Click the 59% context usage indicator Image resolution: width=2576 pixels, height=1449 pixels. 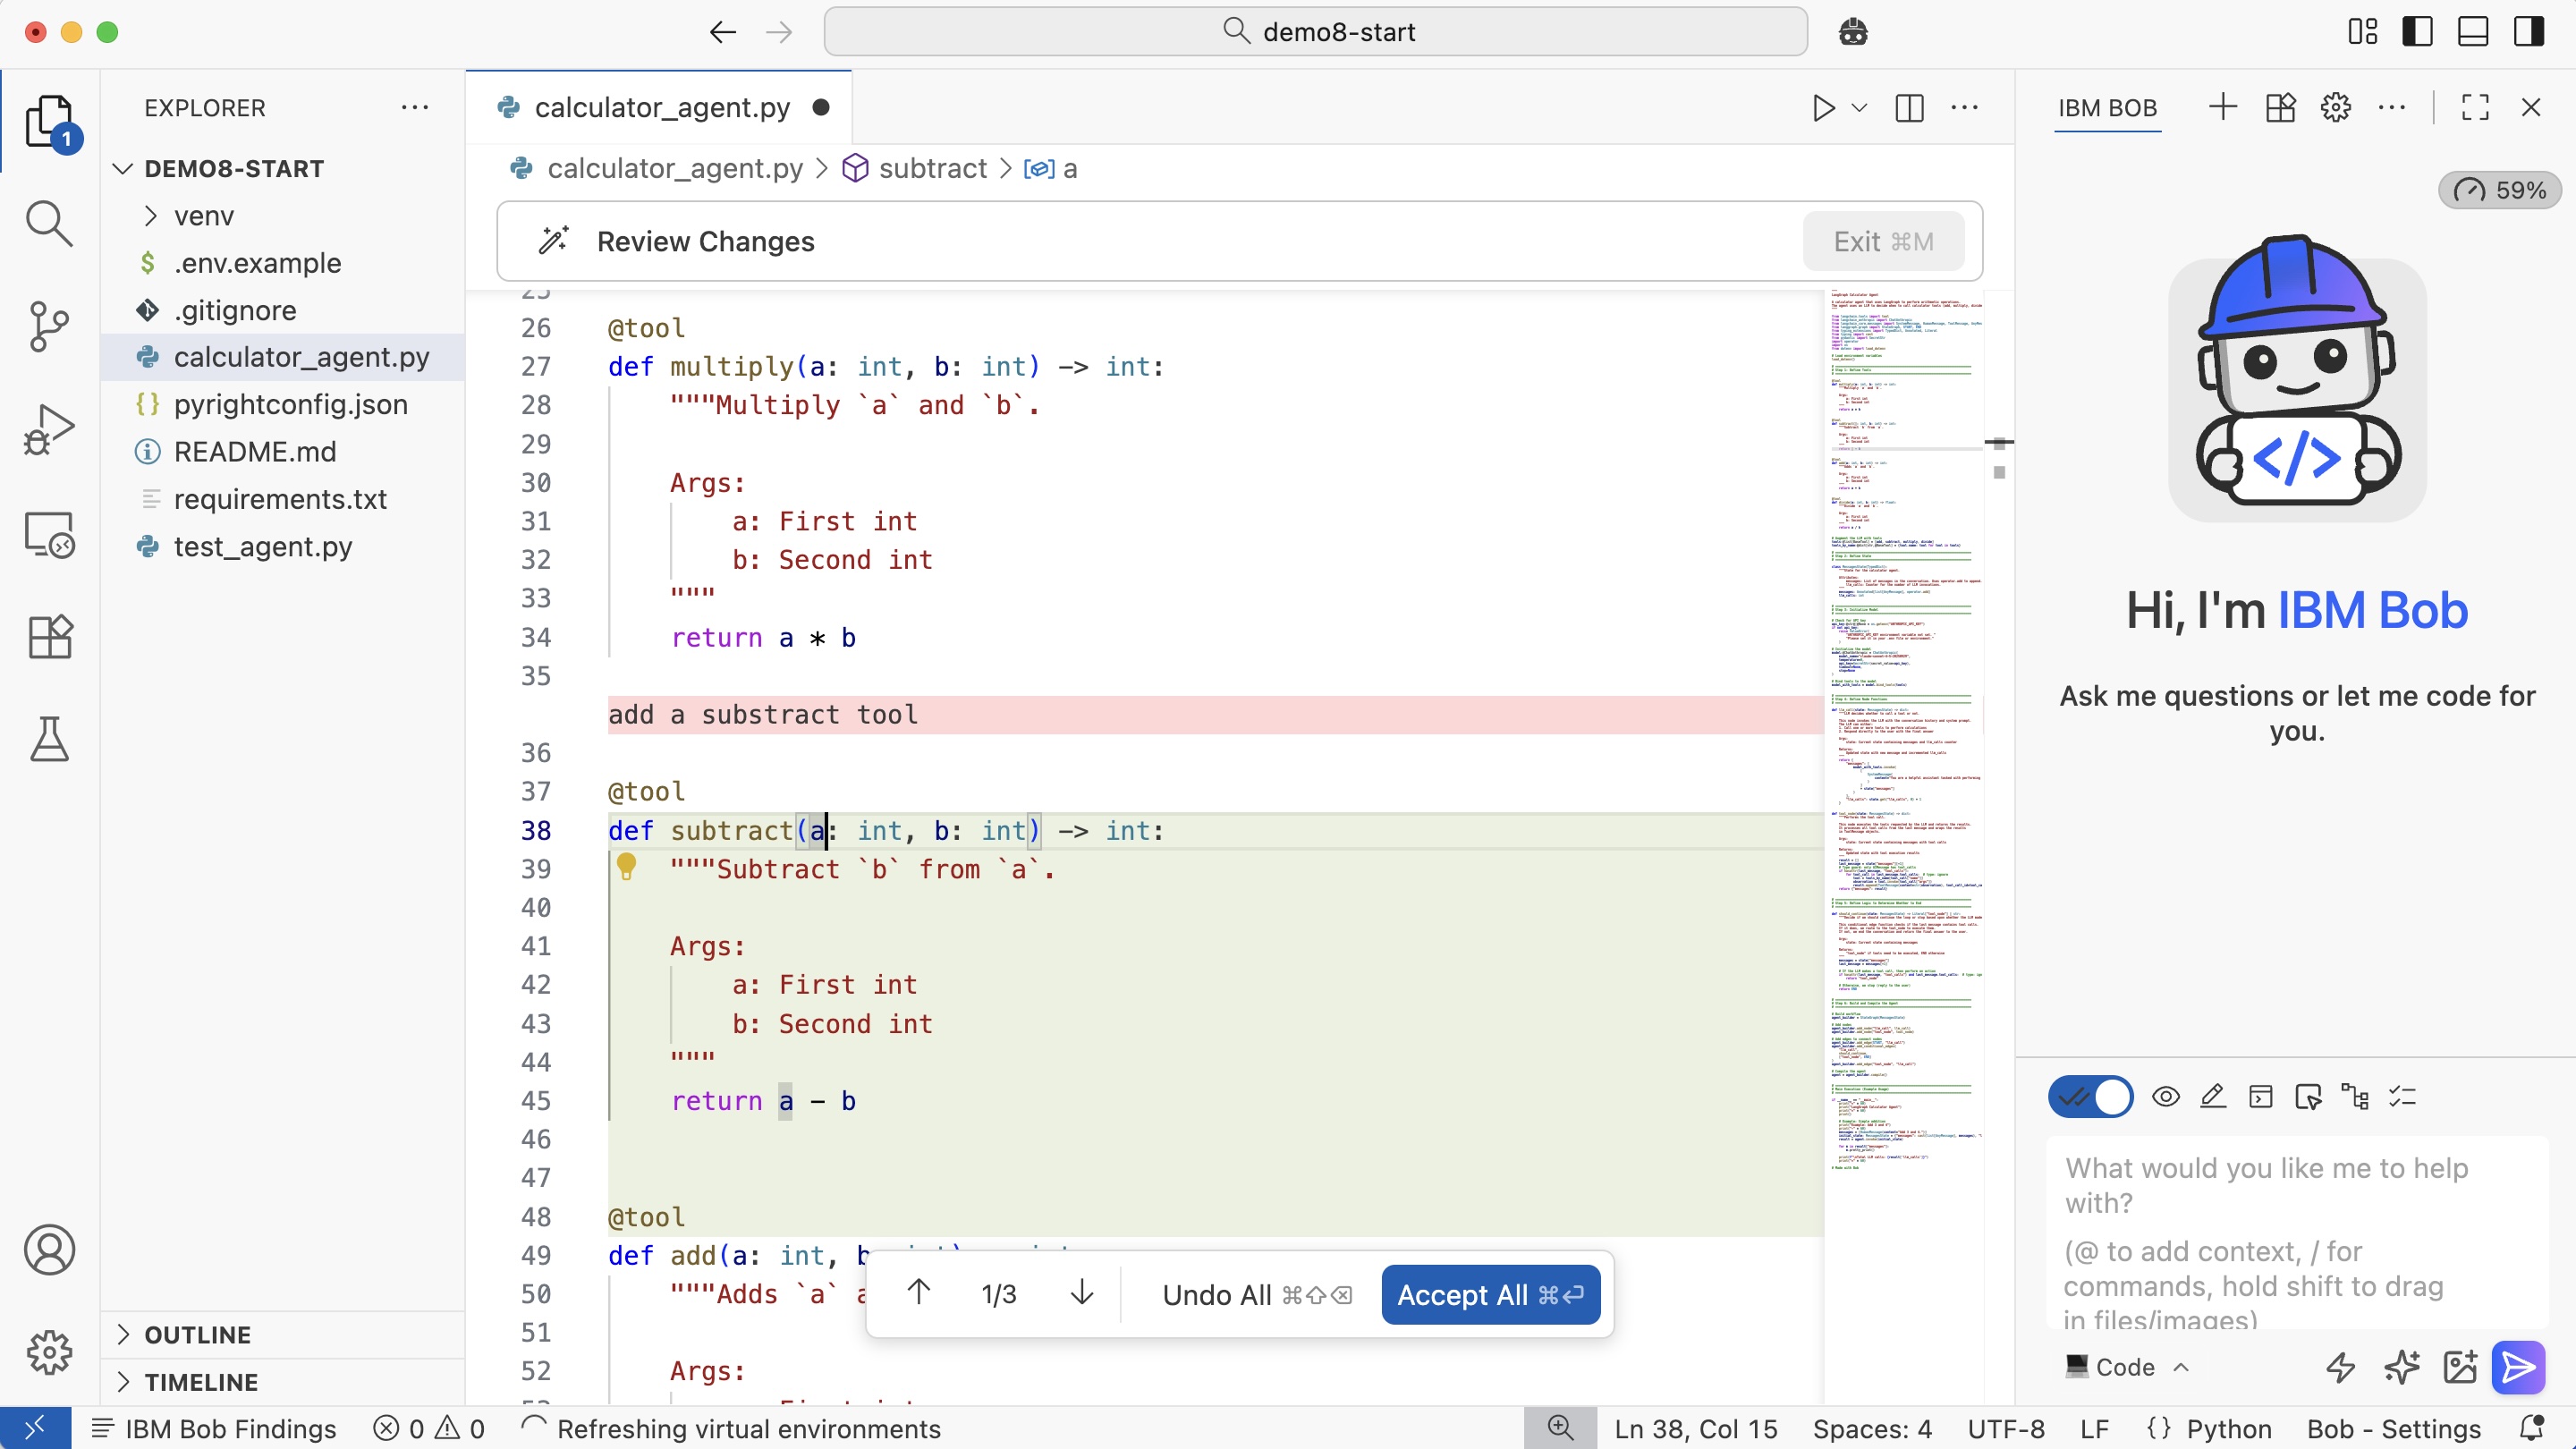(x=2500, y=190)
